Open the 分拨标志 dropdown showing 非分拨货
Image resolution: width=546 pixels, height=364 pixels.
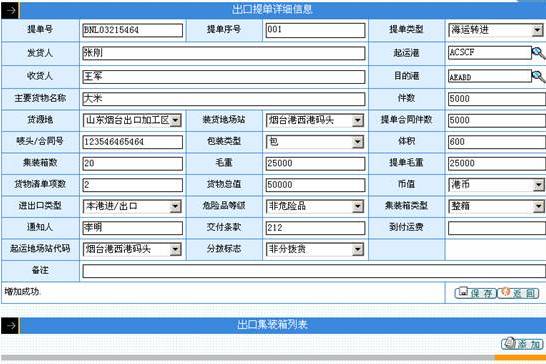pyautogui.click(x=315, y=249)
